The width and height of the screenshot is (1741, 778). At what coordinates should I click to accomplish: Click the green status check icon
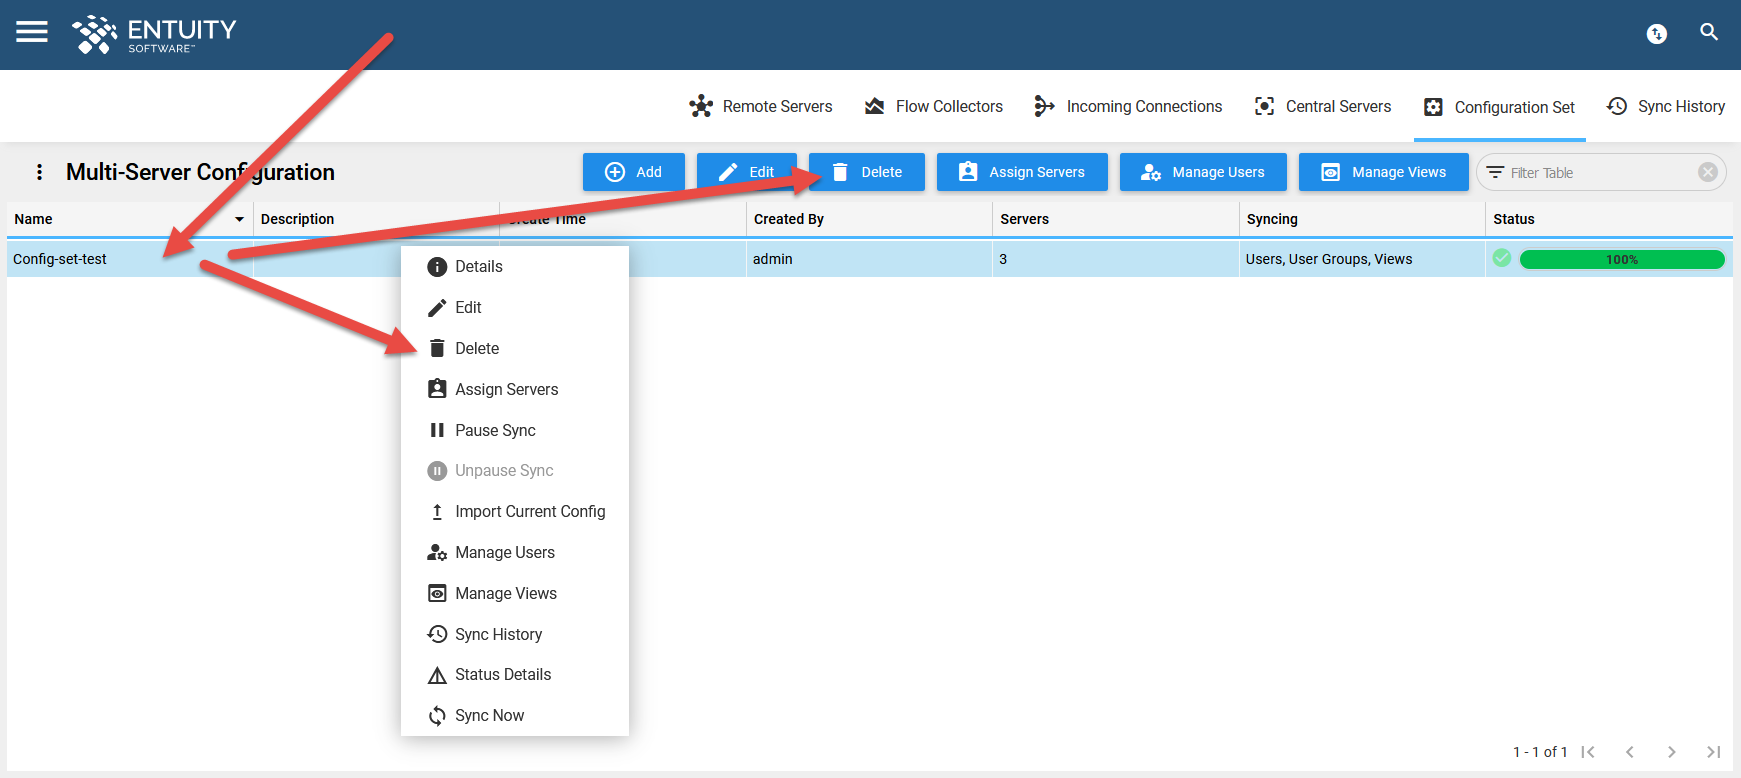(x=1502, y=258)
